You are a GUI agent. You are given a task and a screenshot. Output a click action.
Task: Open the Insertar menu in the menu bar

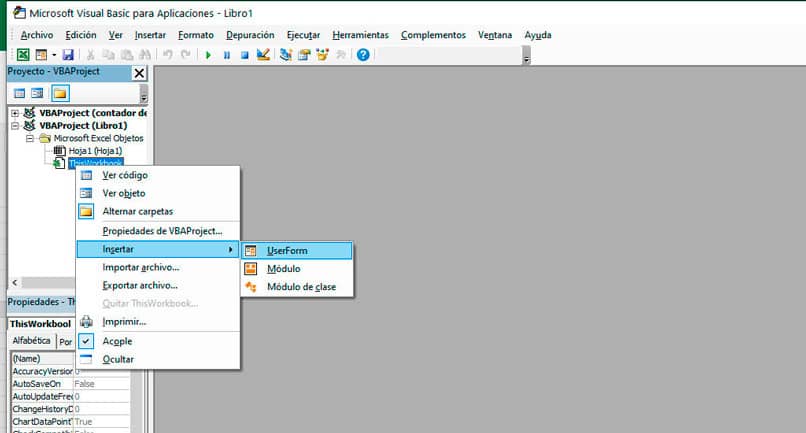pos(150,35)
